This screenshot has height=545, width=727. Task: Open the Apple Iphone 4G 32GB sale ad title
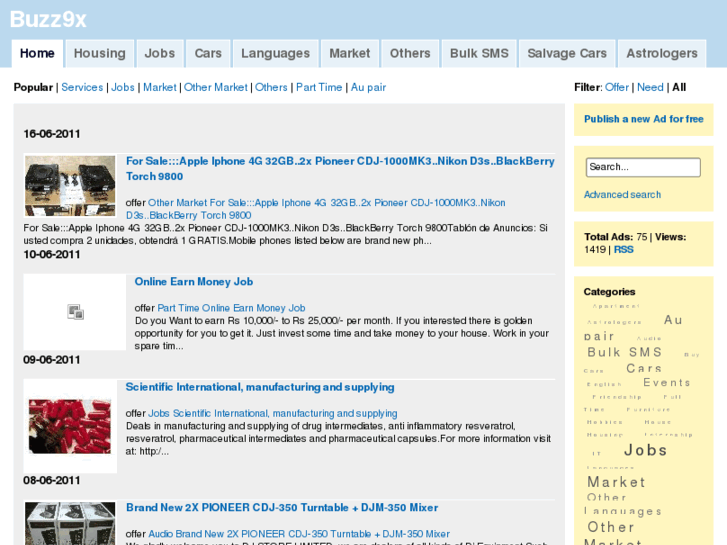[x=340, y=168]
